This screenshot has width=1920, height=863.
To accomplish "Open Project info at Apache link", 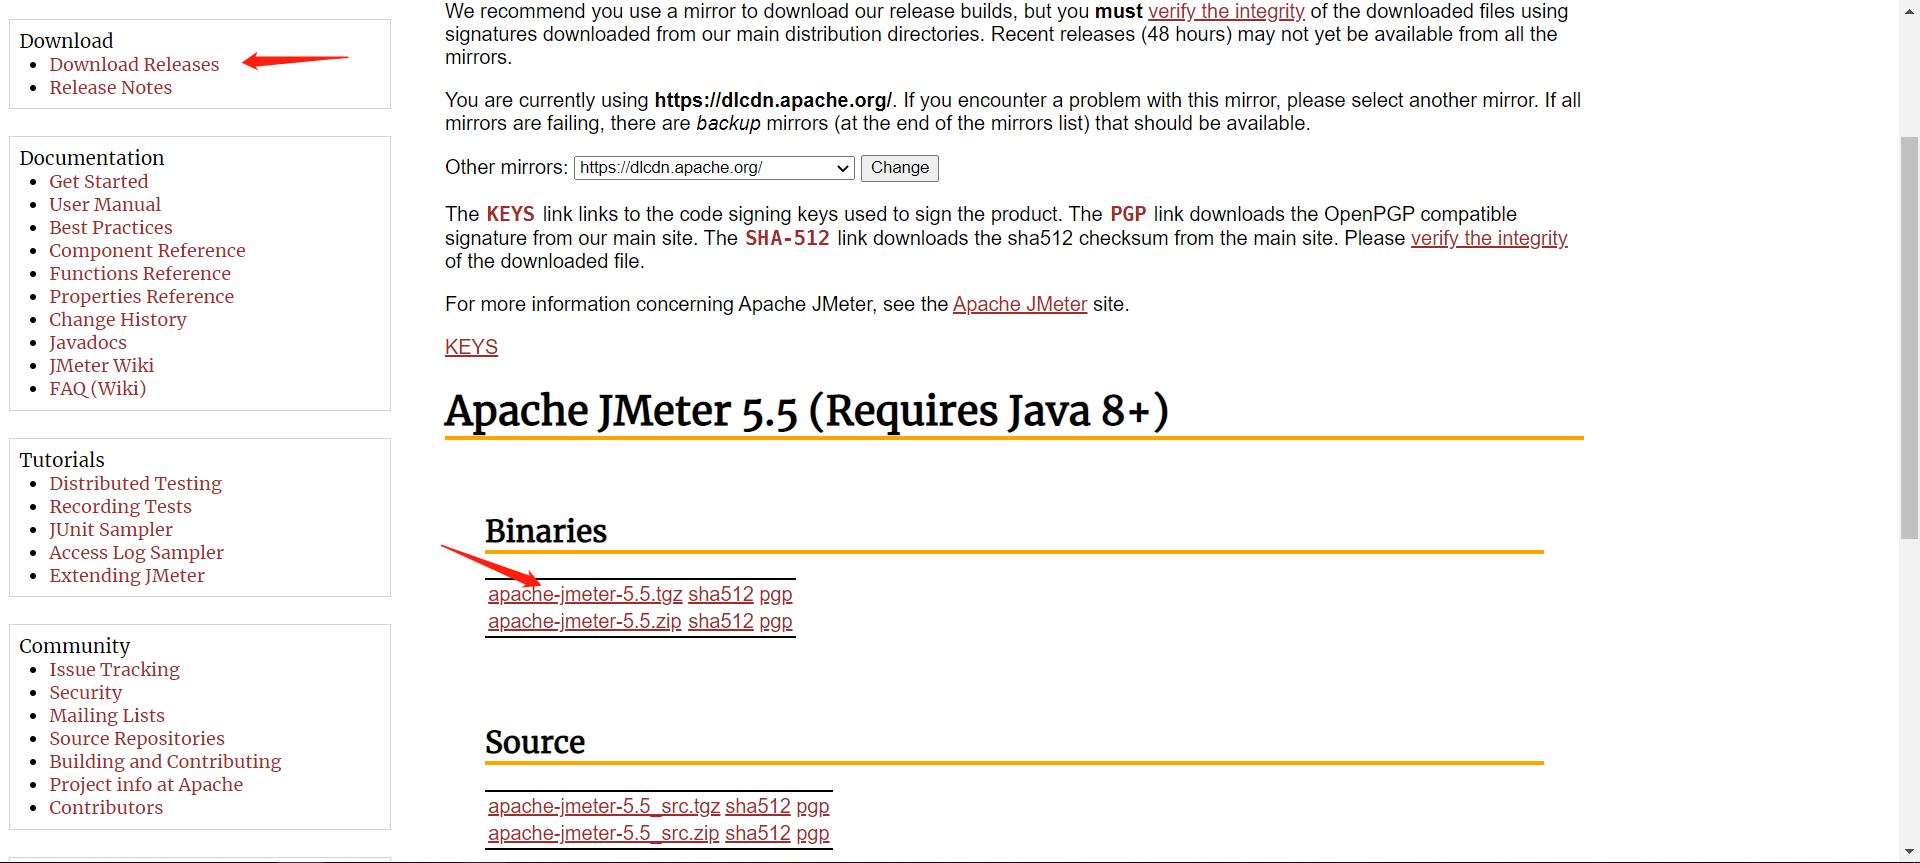I will (x=146, y=785).
